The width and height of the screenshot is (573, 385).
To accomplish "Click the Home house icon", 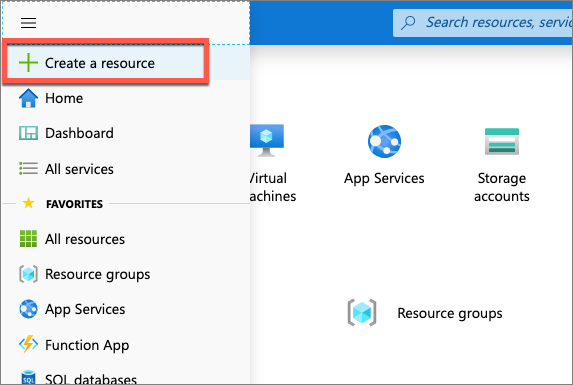I will 28,98.
